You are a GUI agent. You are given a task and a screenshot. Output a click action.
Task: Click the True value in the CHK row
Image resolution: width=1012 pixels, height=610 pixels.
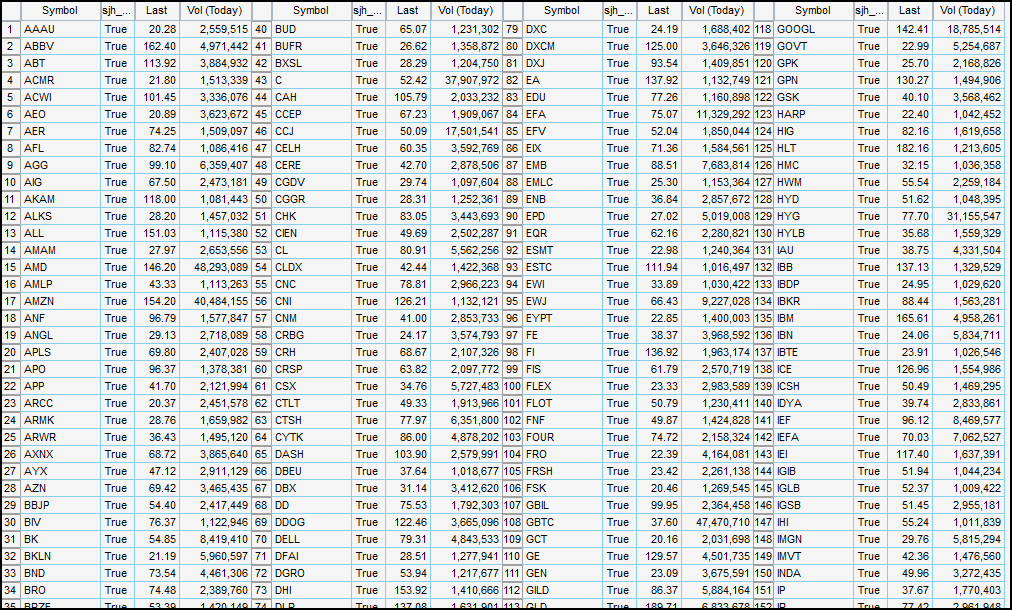tap(368, 216)
